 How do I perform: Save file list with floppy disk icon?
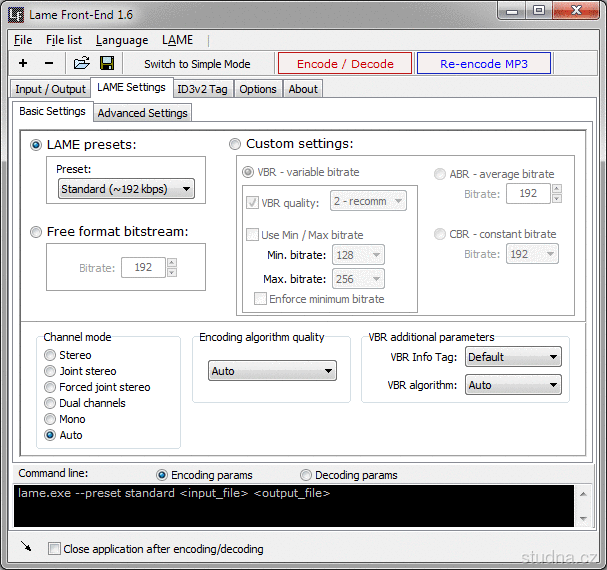107,63
